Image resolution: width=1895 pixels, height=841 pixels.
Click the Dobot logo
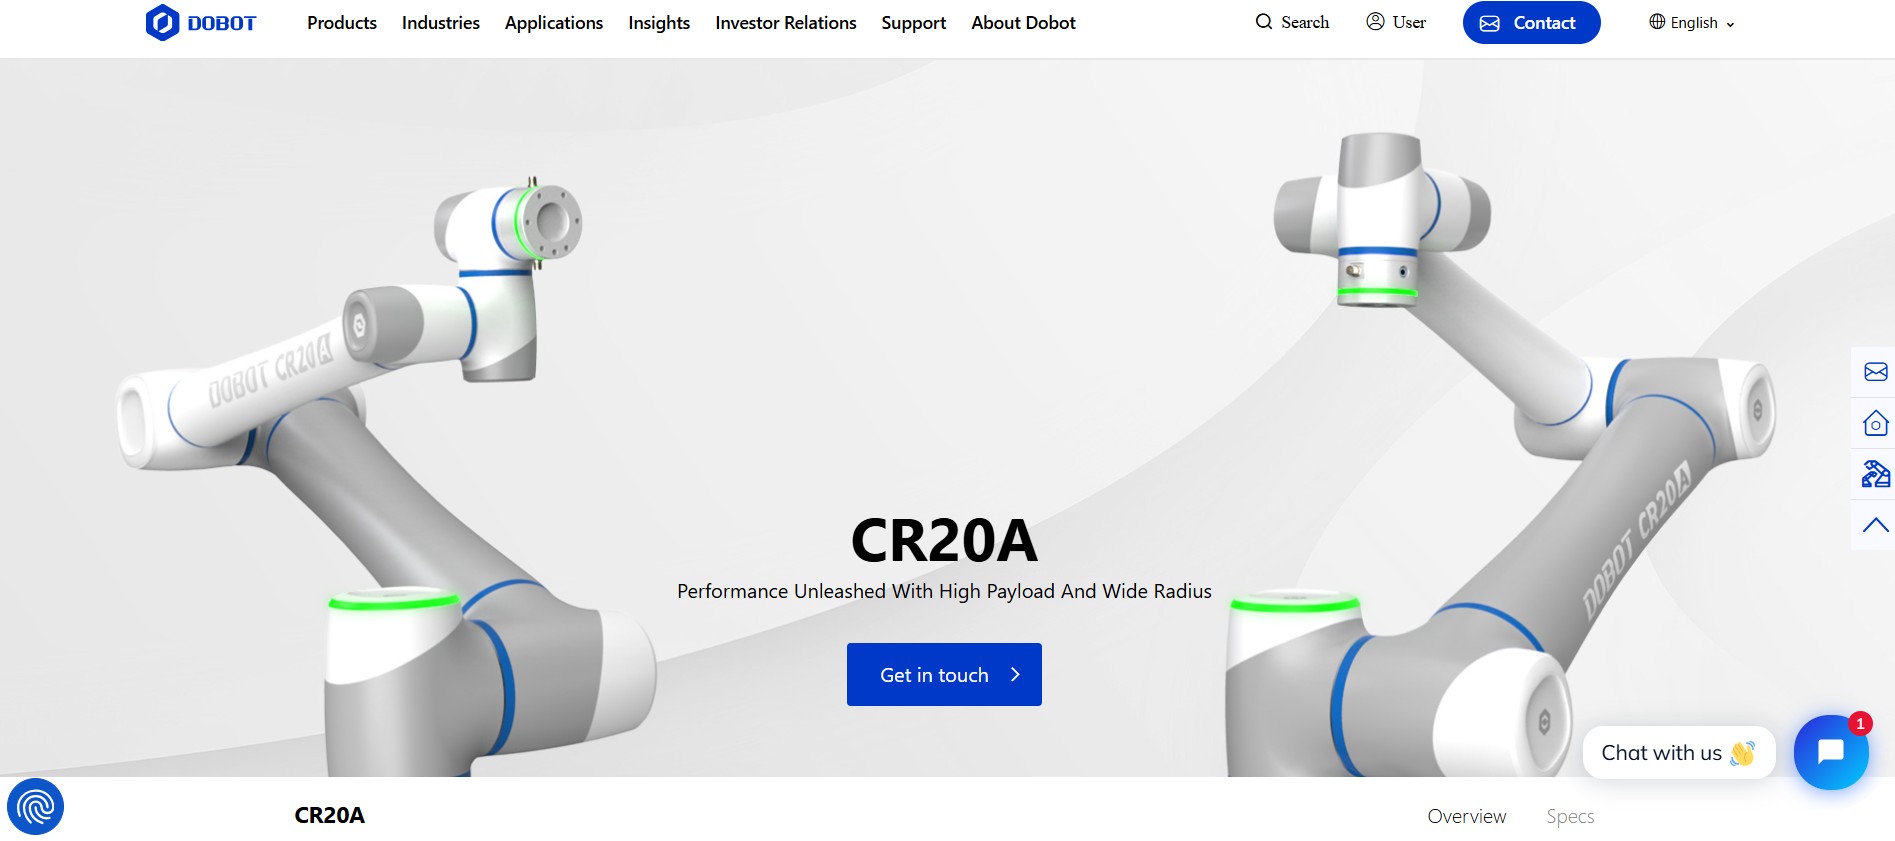(x=201, y=22)
